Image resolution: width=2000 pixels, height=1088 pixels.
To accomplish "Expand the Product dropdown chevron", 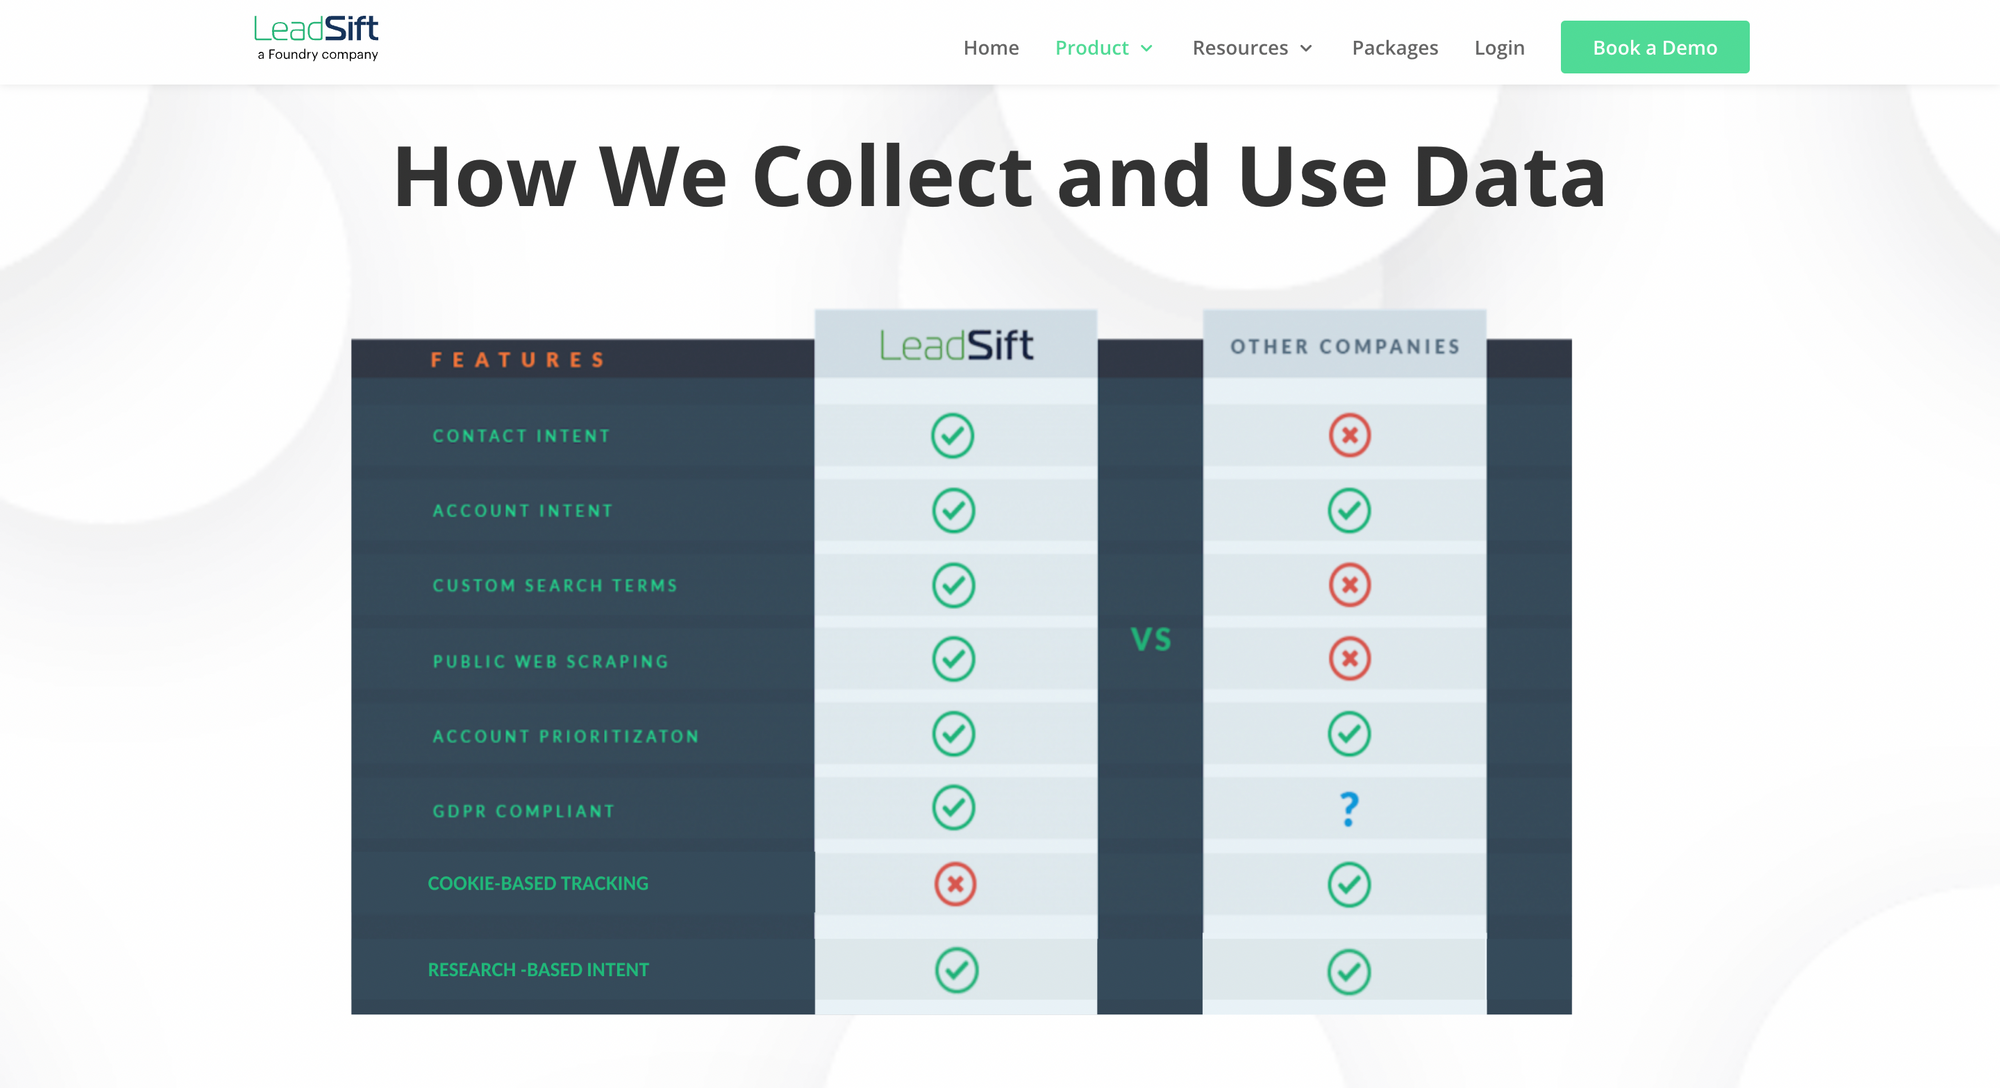I will [x=1147, y=49].
